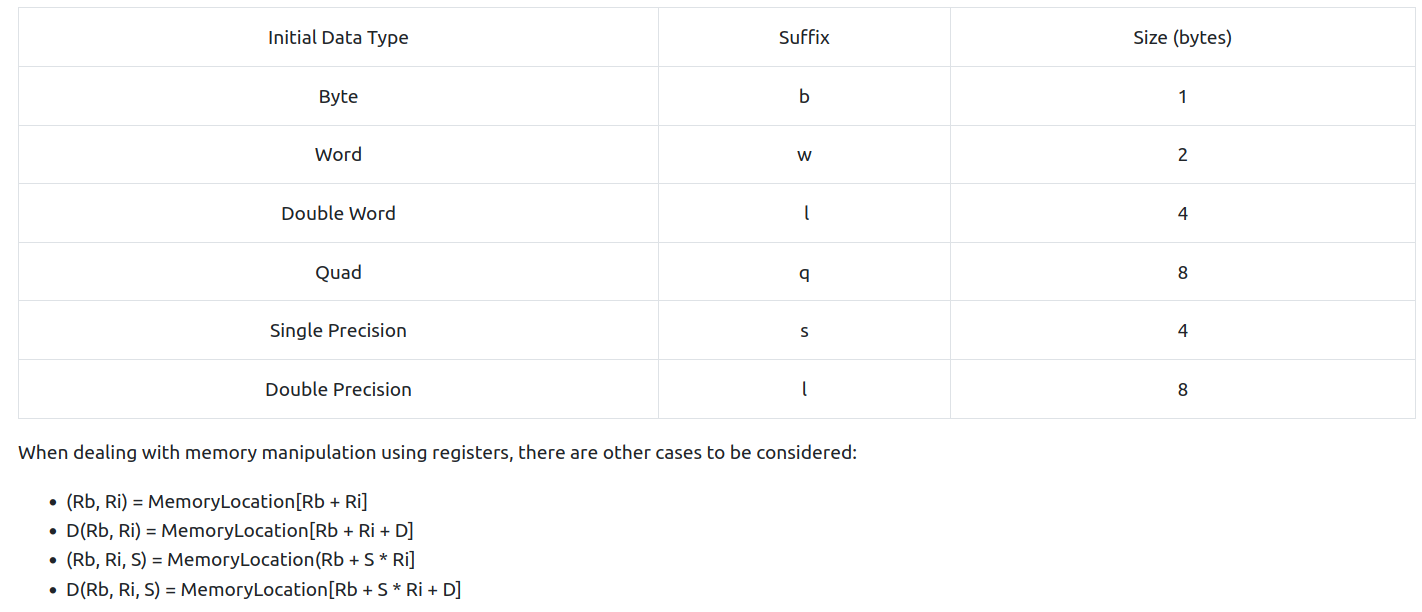Click the "D(Rb, Ri, S)" bullet line
The height and width of the screenshot is (612, 1422).
click(263, 590)
